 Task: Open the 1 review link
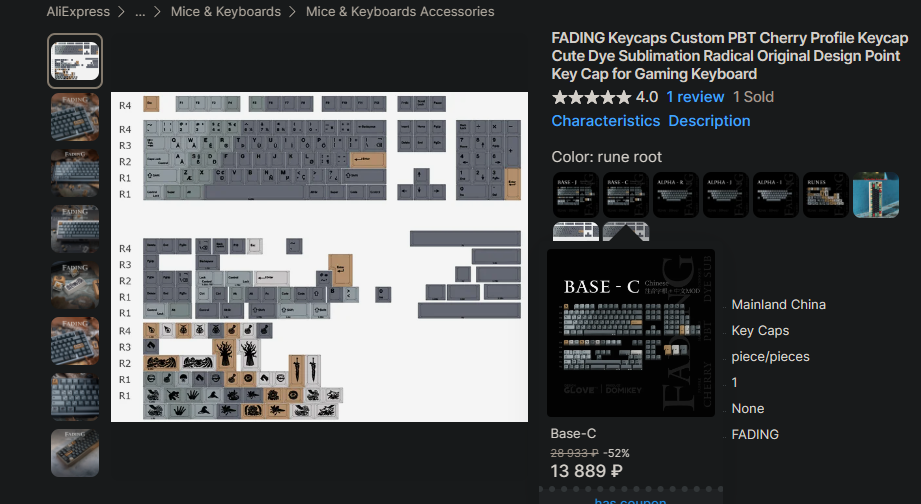(x=695, y=97)
